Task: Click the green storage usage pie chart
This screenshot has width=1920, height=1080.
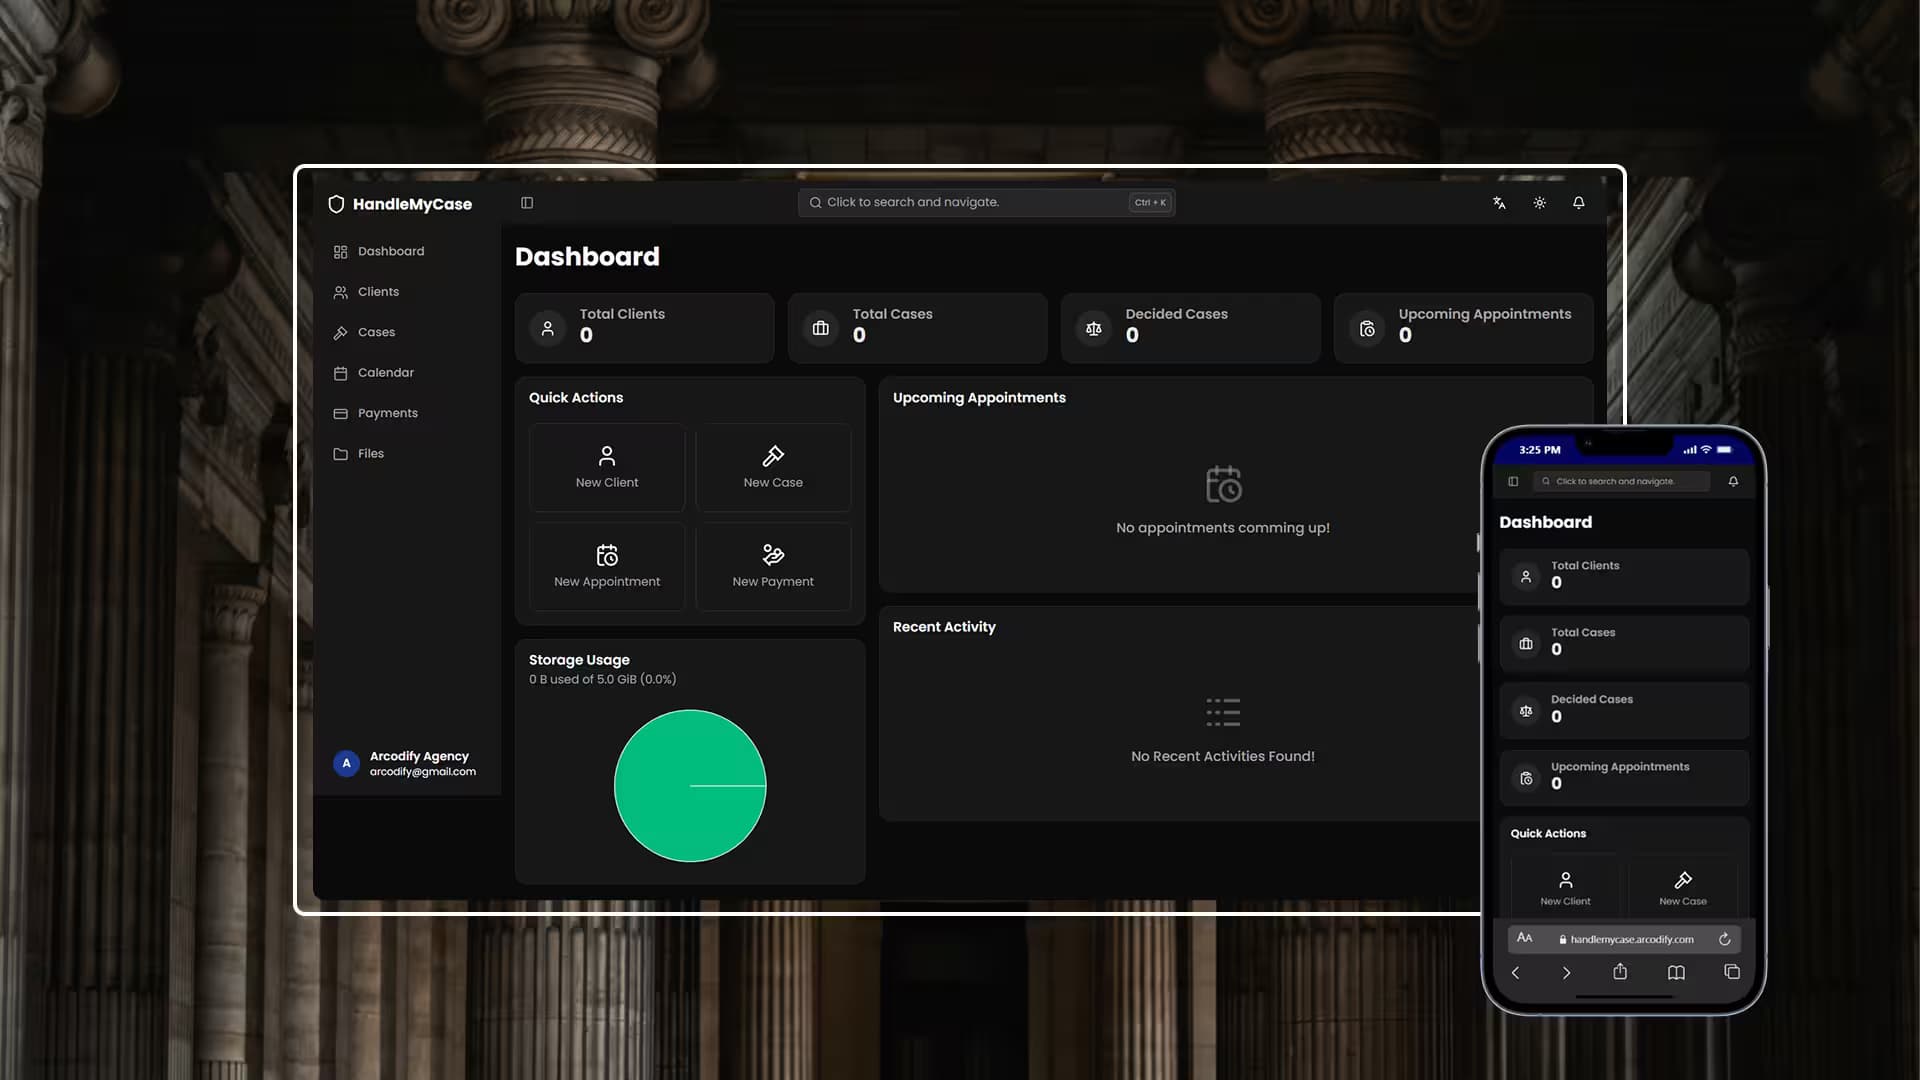Action: click(x=690, y=786)
